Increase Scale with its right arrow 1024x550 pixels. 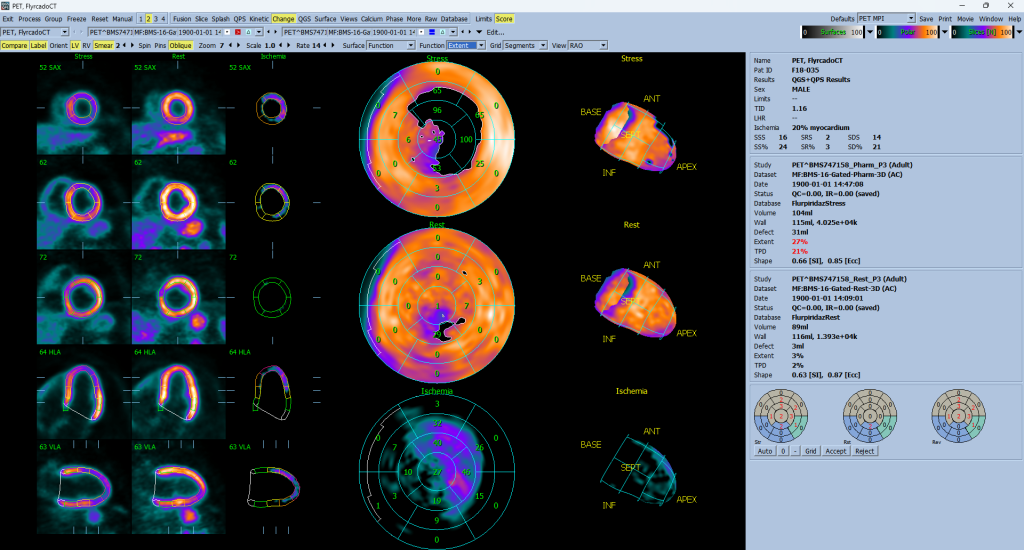click(289, 46)
